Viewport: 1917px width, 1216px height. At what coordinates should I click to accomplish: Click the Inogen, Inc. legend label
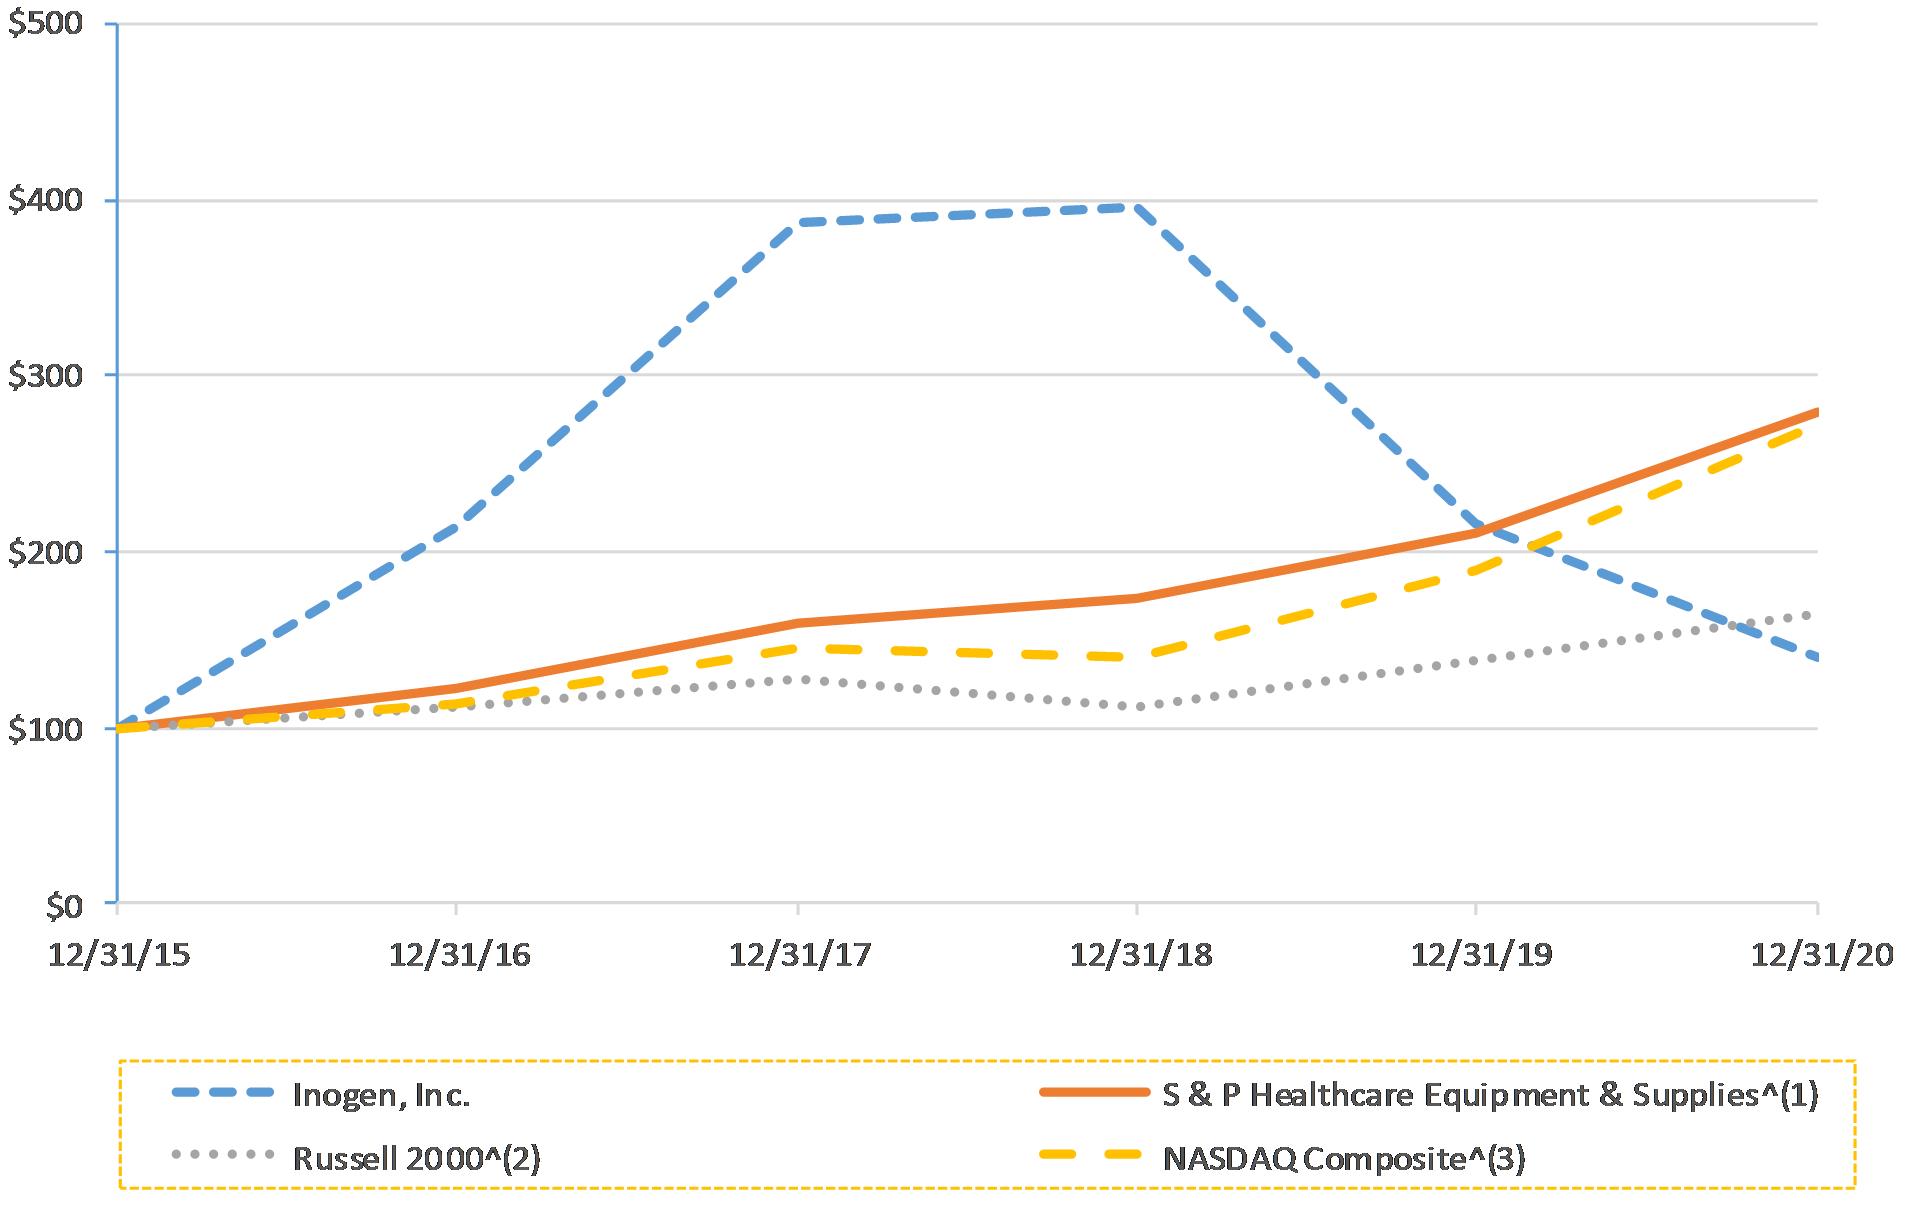pos(381,1095)
